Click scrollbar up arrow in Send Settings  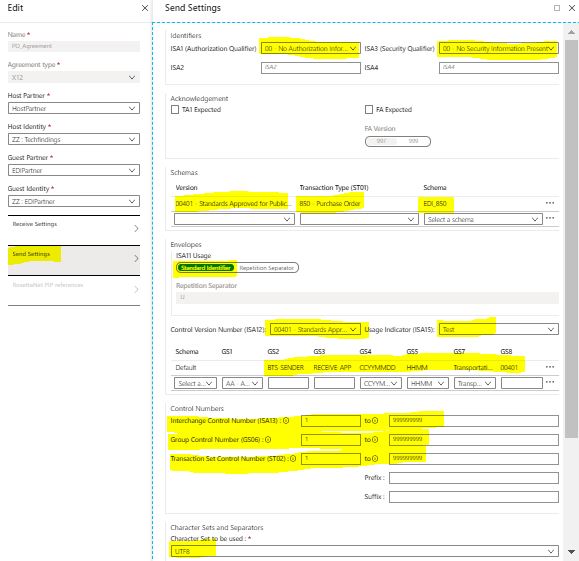tap(571, 33)
